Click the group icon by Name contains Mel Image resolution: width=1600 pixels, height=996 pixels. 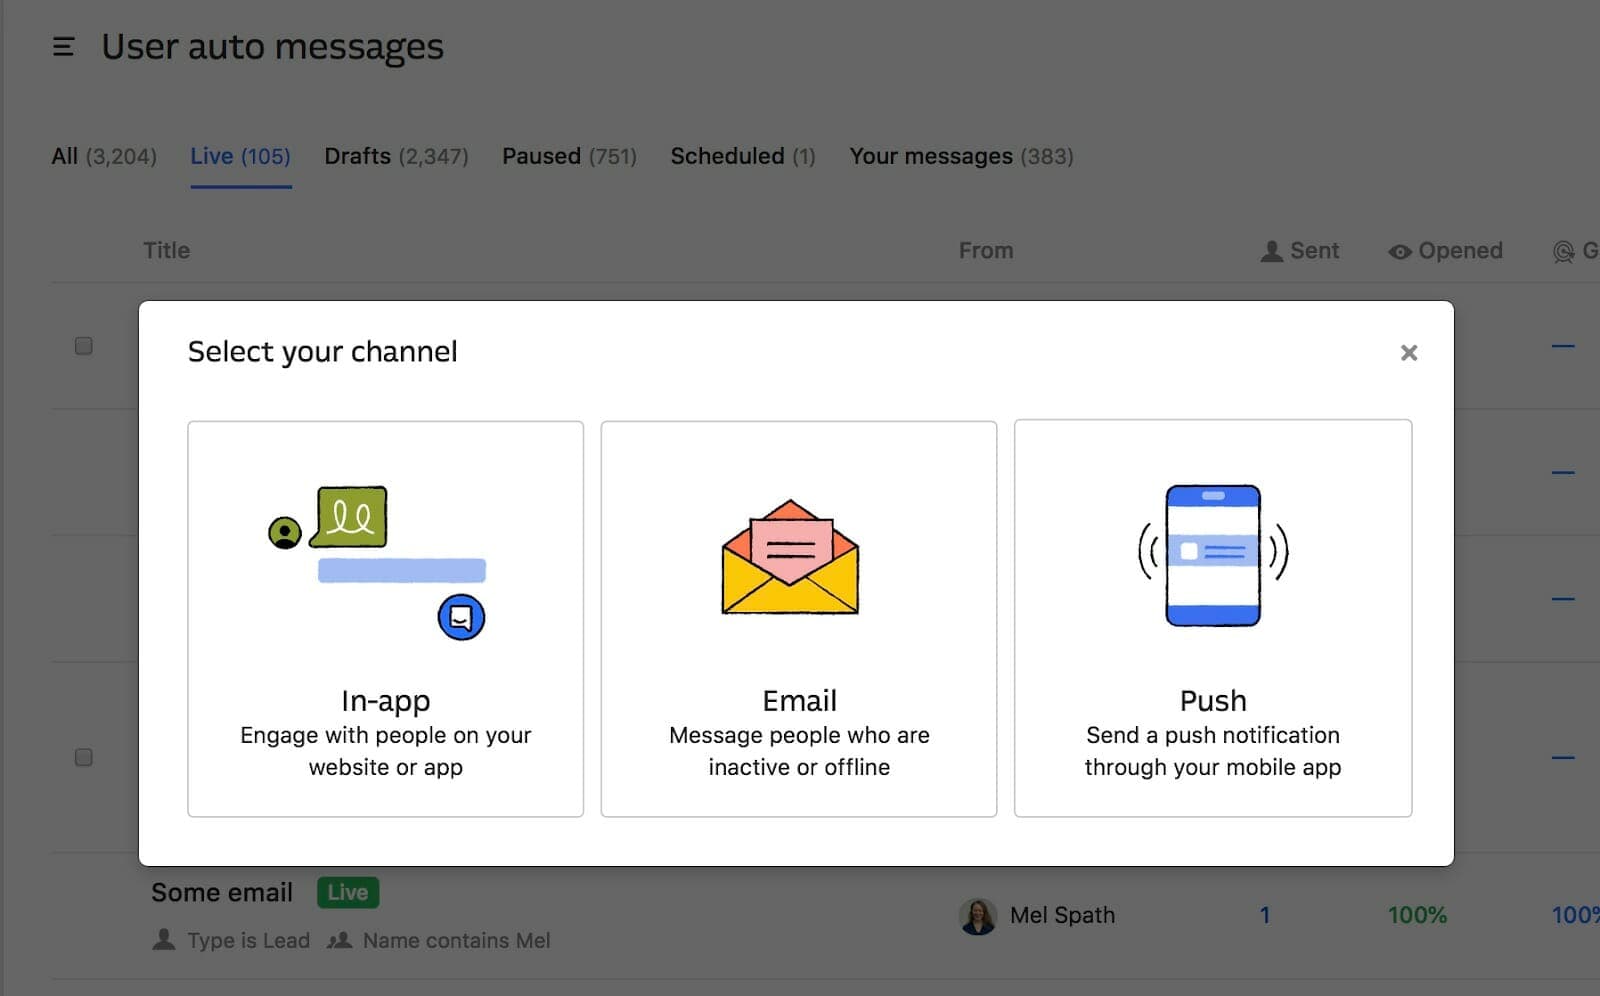click(340, 941)
